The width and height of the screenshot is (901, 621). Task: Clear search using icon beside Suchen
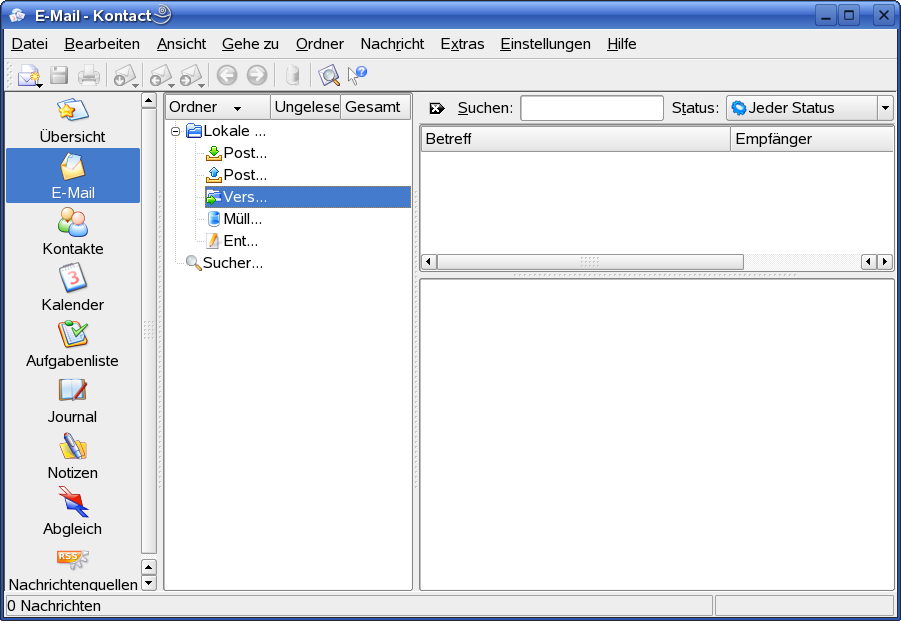pyautogui.click(x=437, y=108)
